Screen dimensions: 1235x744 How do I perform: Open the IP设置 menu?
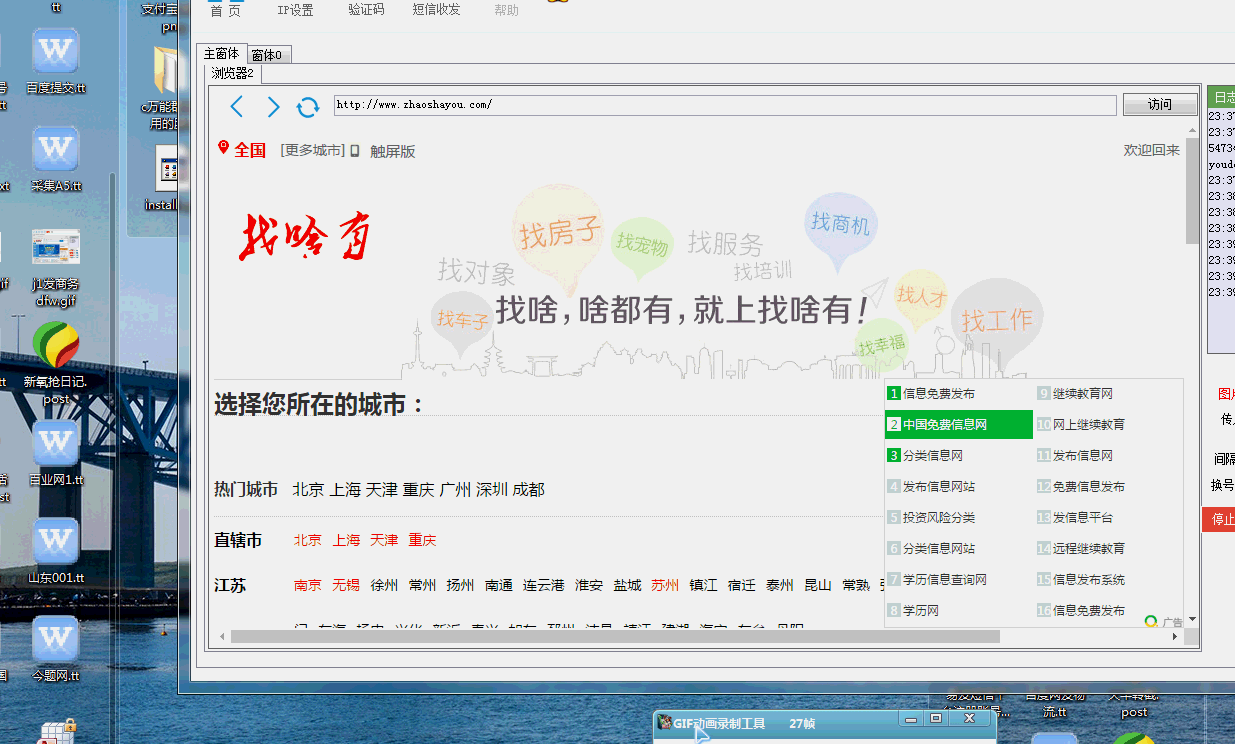[x=295, y=10]
